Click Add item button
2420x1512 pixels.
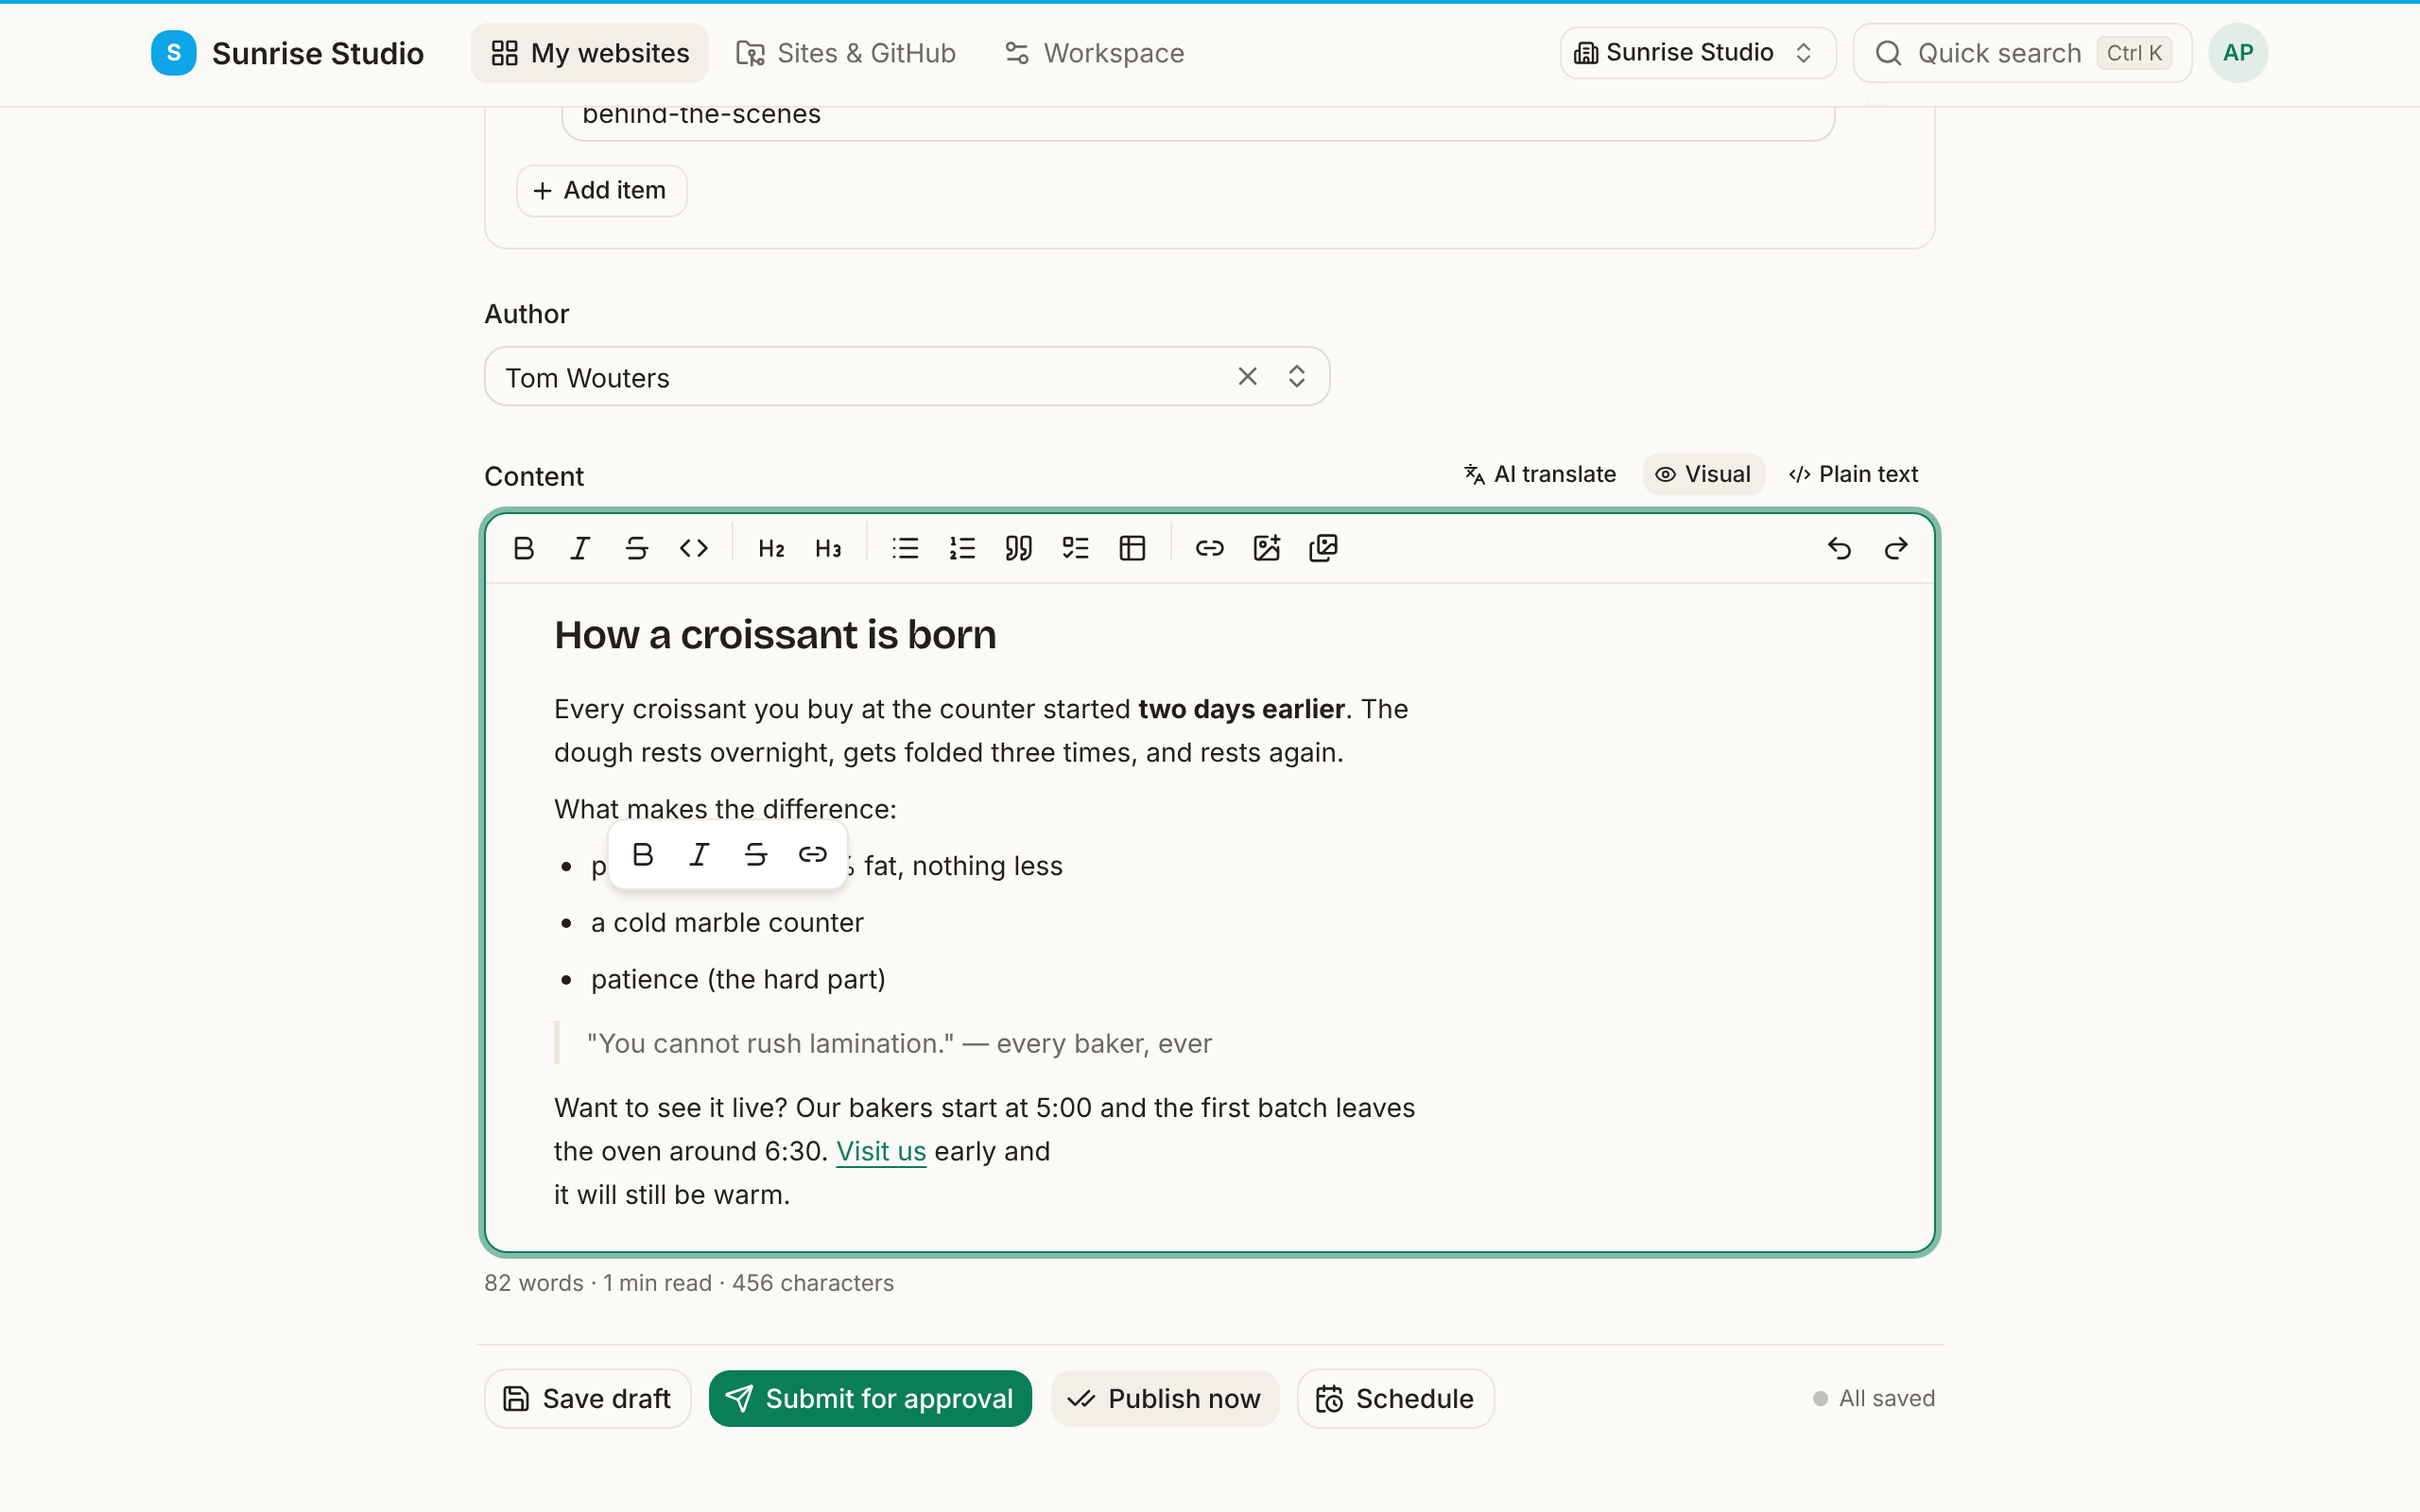click(x=601, y=190)
